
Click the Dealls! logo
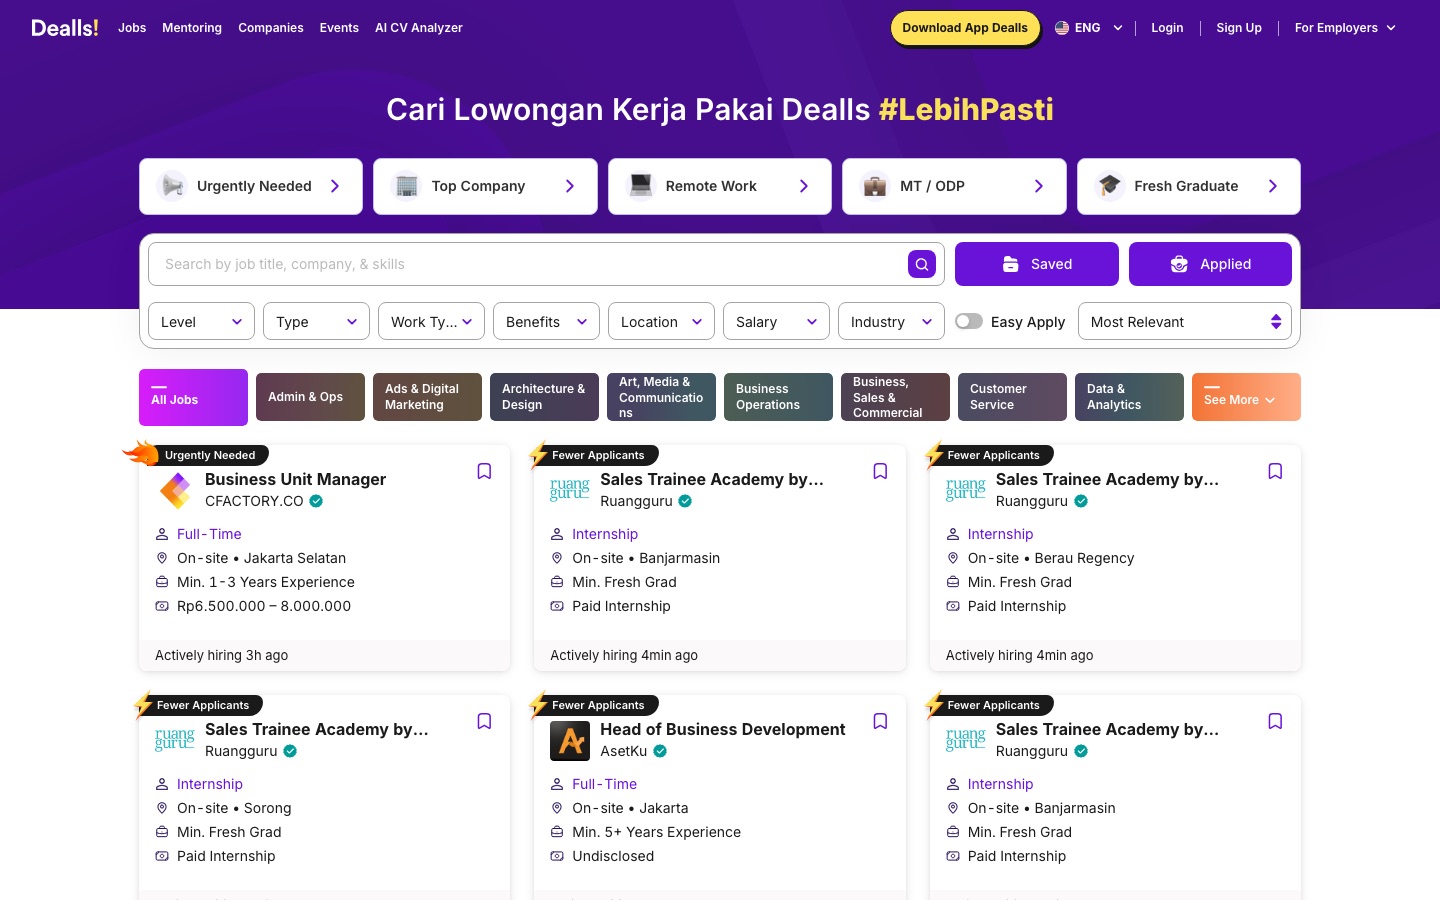65,28
